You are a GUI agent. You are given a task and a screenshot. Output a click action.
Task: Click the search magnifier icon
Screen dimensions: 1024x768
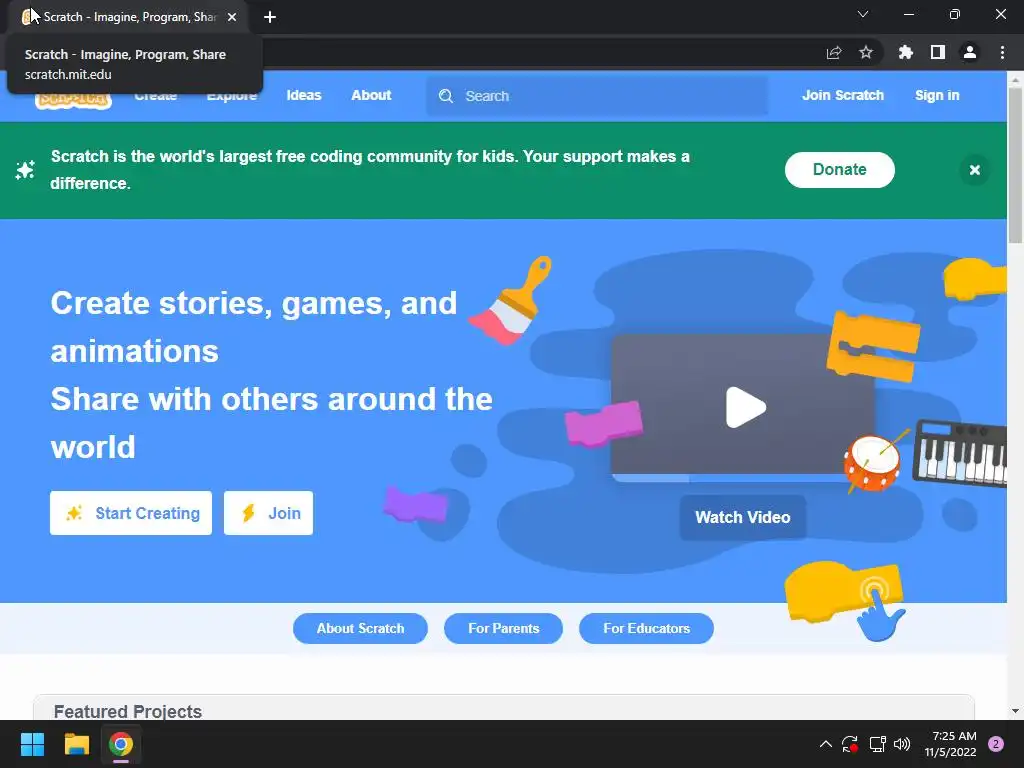tap(446, 96)
